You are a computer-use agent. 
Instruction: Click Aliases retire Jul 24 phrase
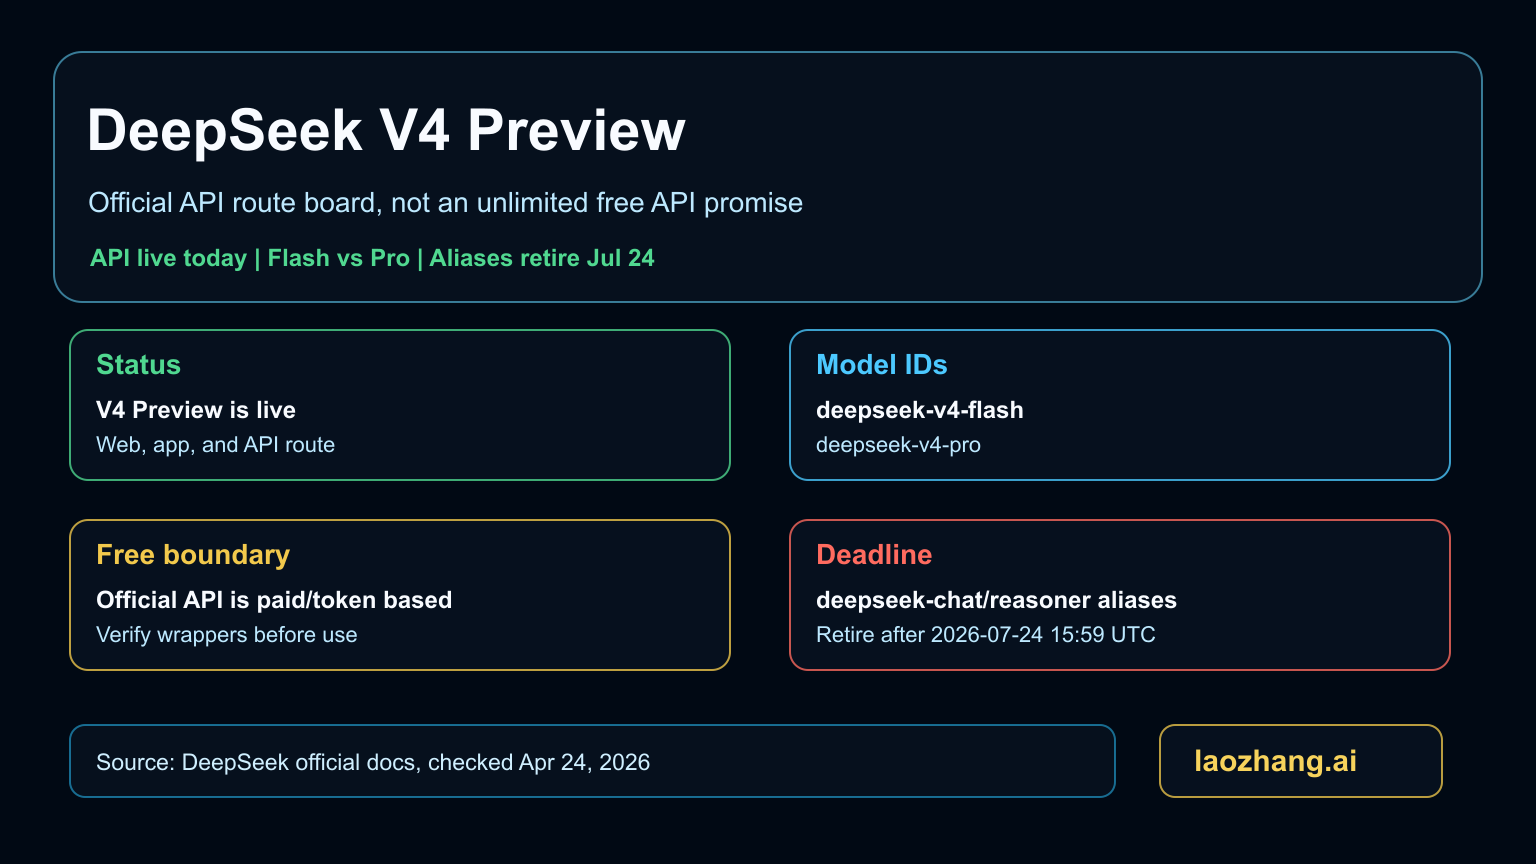click(542, 258)
